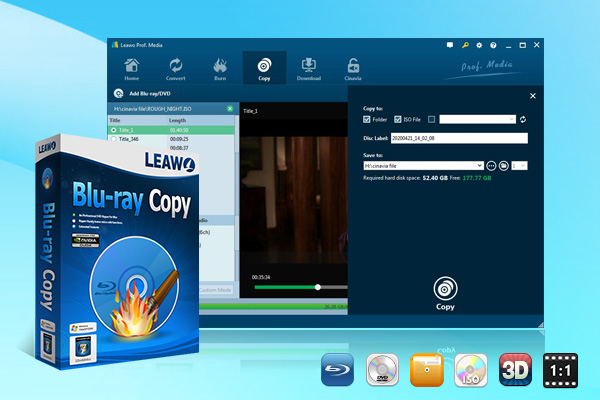Remove the loaded ROUGH_NIGHT.ISO source
This screenshot has height=400, width=600.
(x=230, y=109)
